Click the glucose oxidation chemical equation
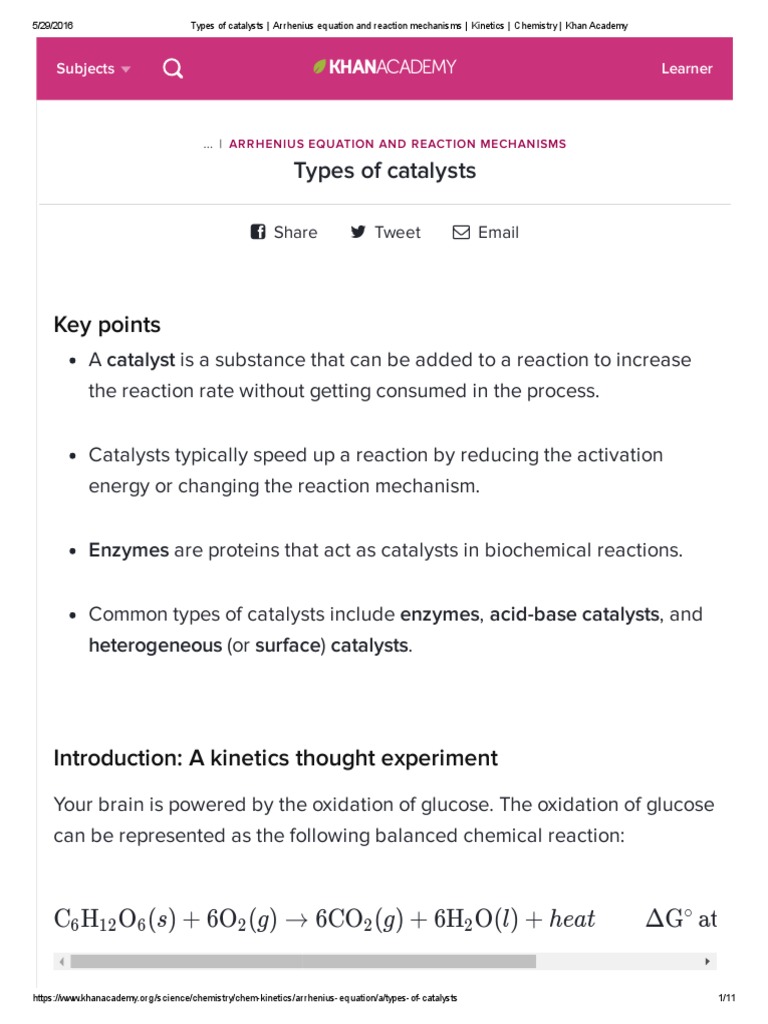This screenshot has height=1024, width=768. tap(324, 919)
